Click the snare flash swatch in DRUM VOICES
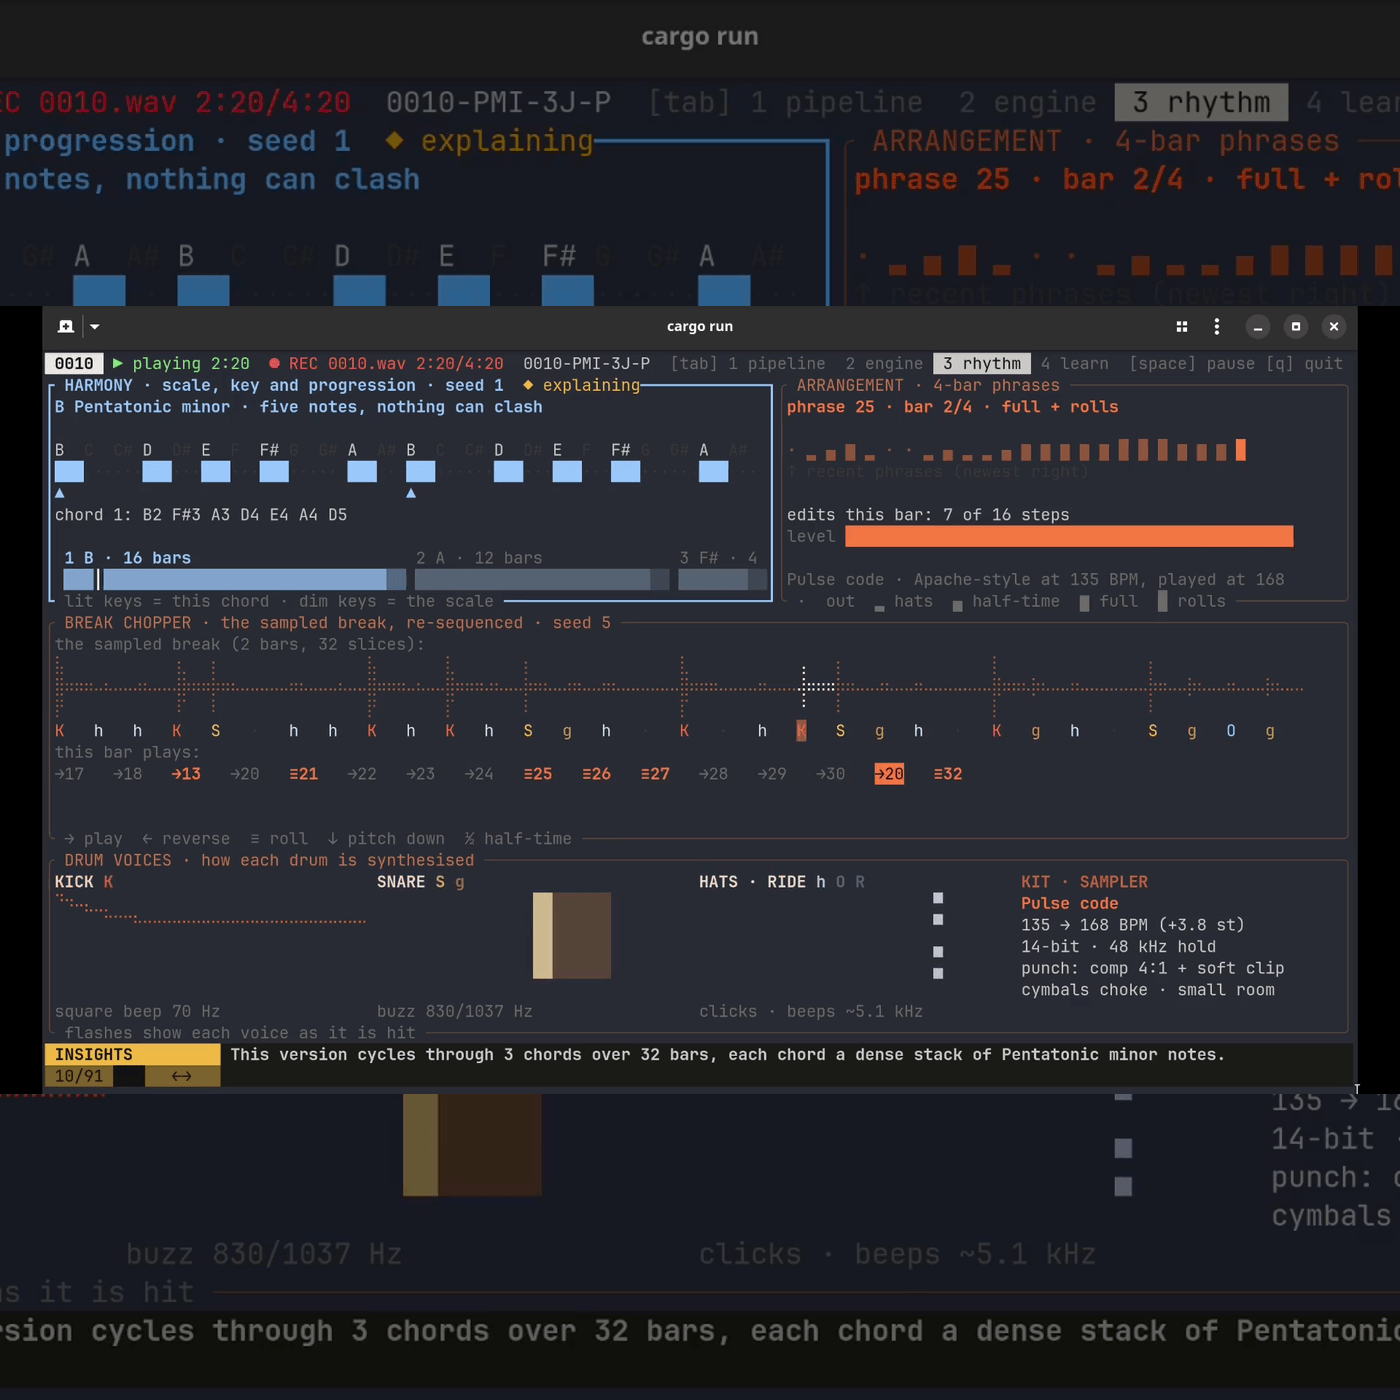Viewport: 1400px width, 1400px height. (x=572, y=935)
